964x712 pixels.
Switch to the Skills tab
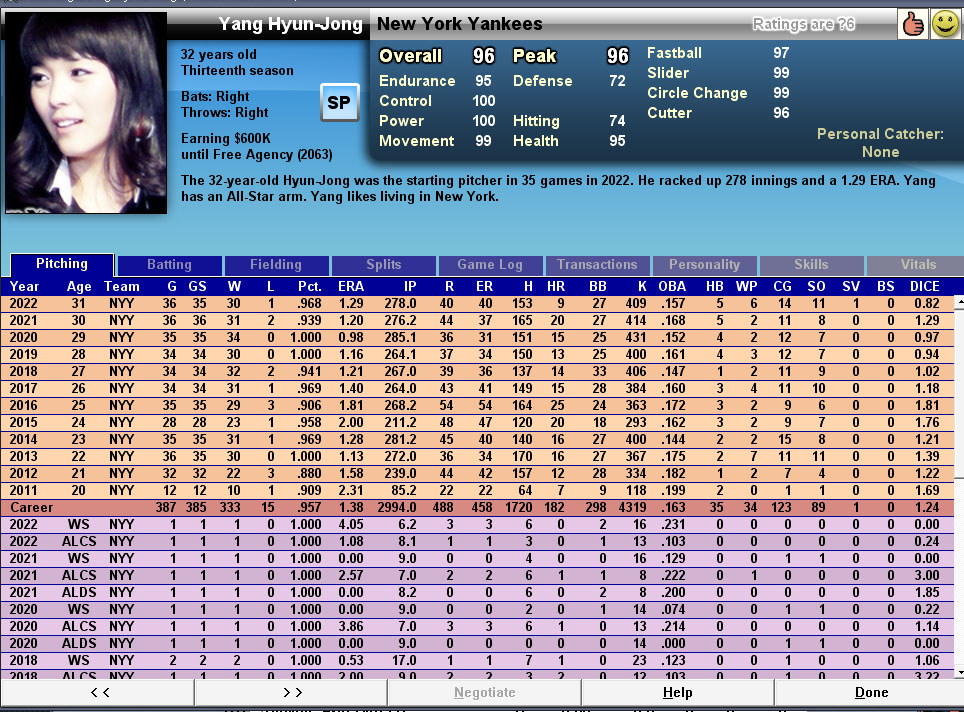click(812, 265)
